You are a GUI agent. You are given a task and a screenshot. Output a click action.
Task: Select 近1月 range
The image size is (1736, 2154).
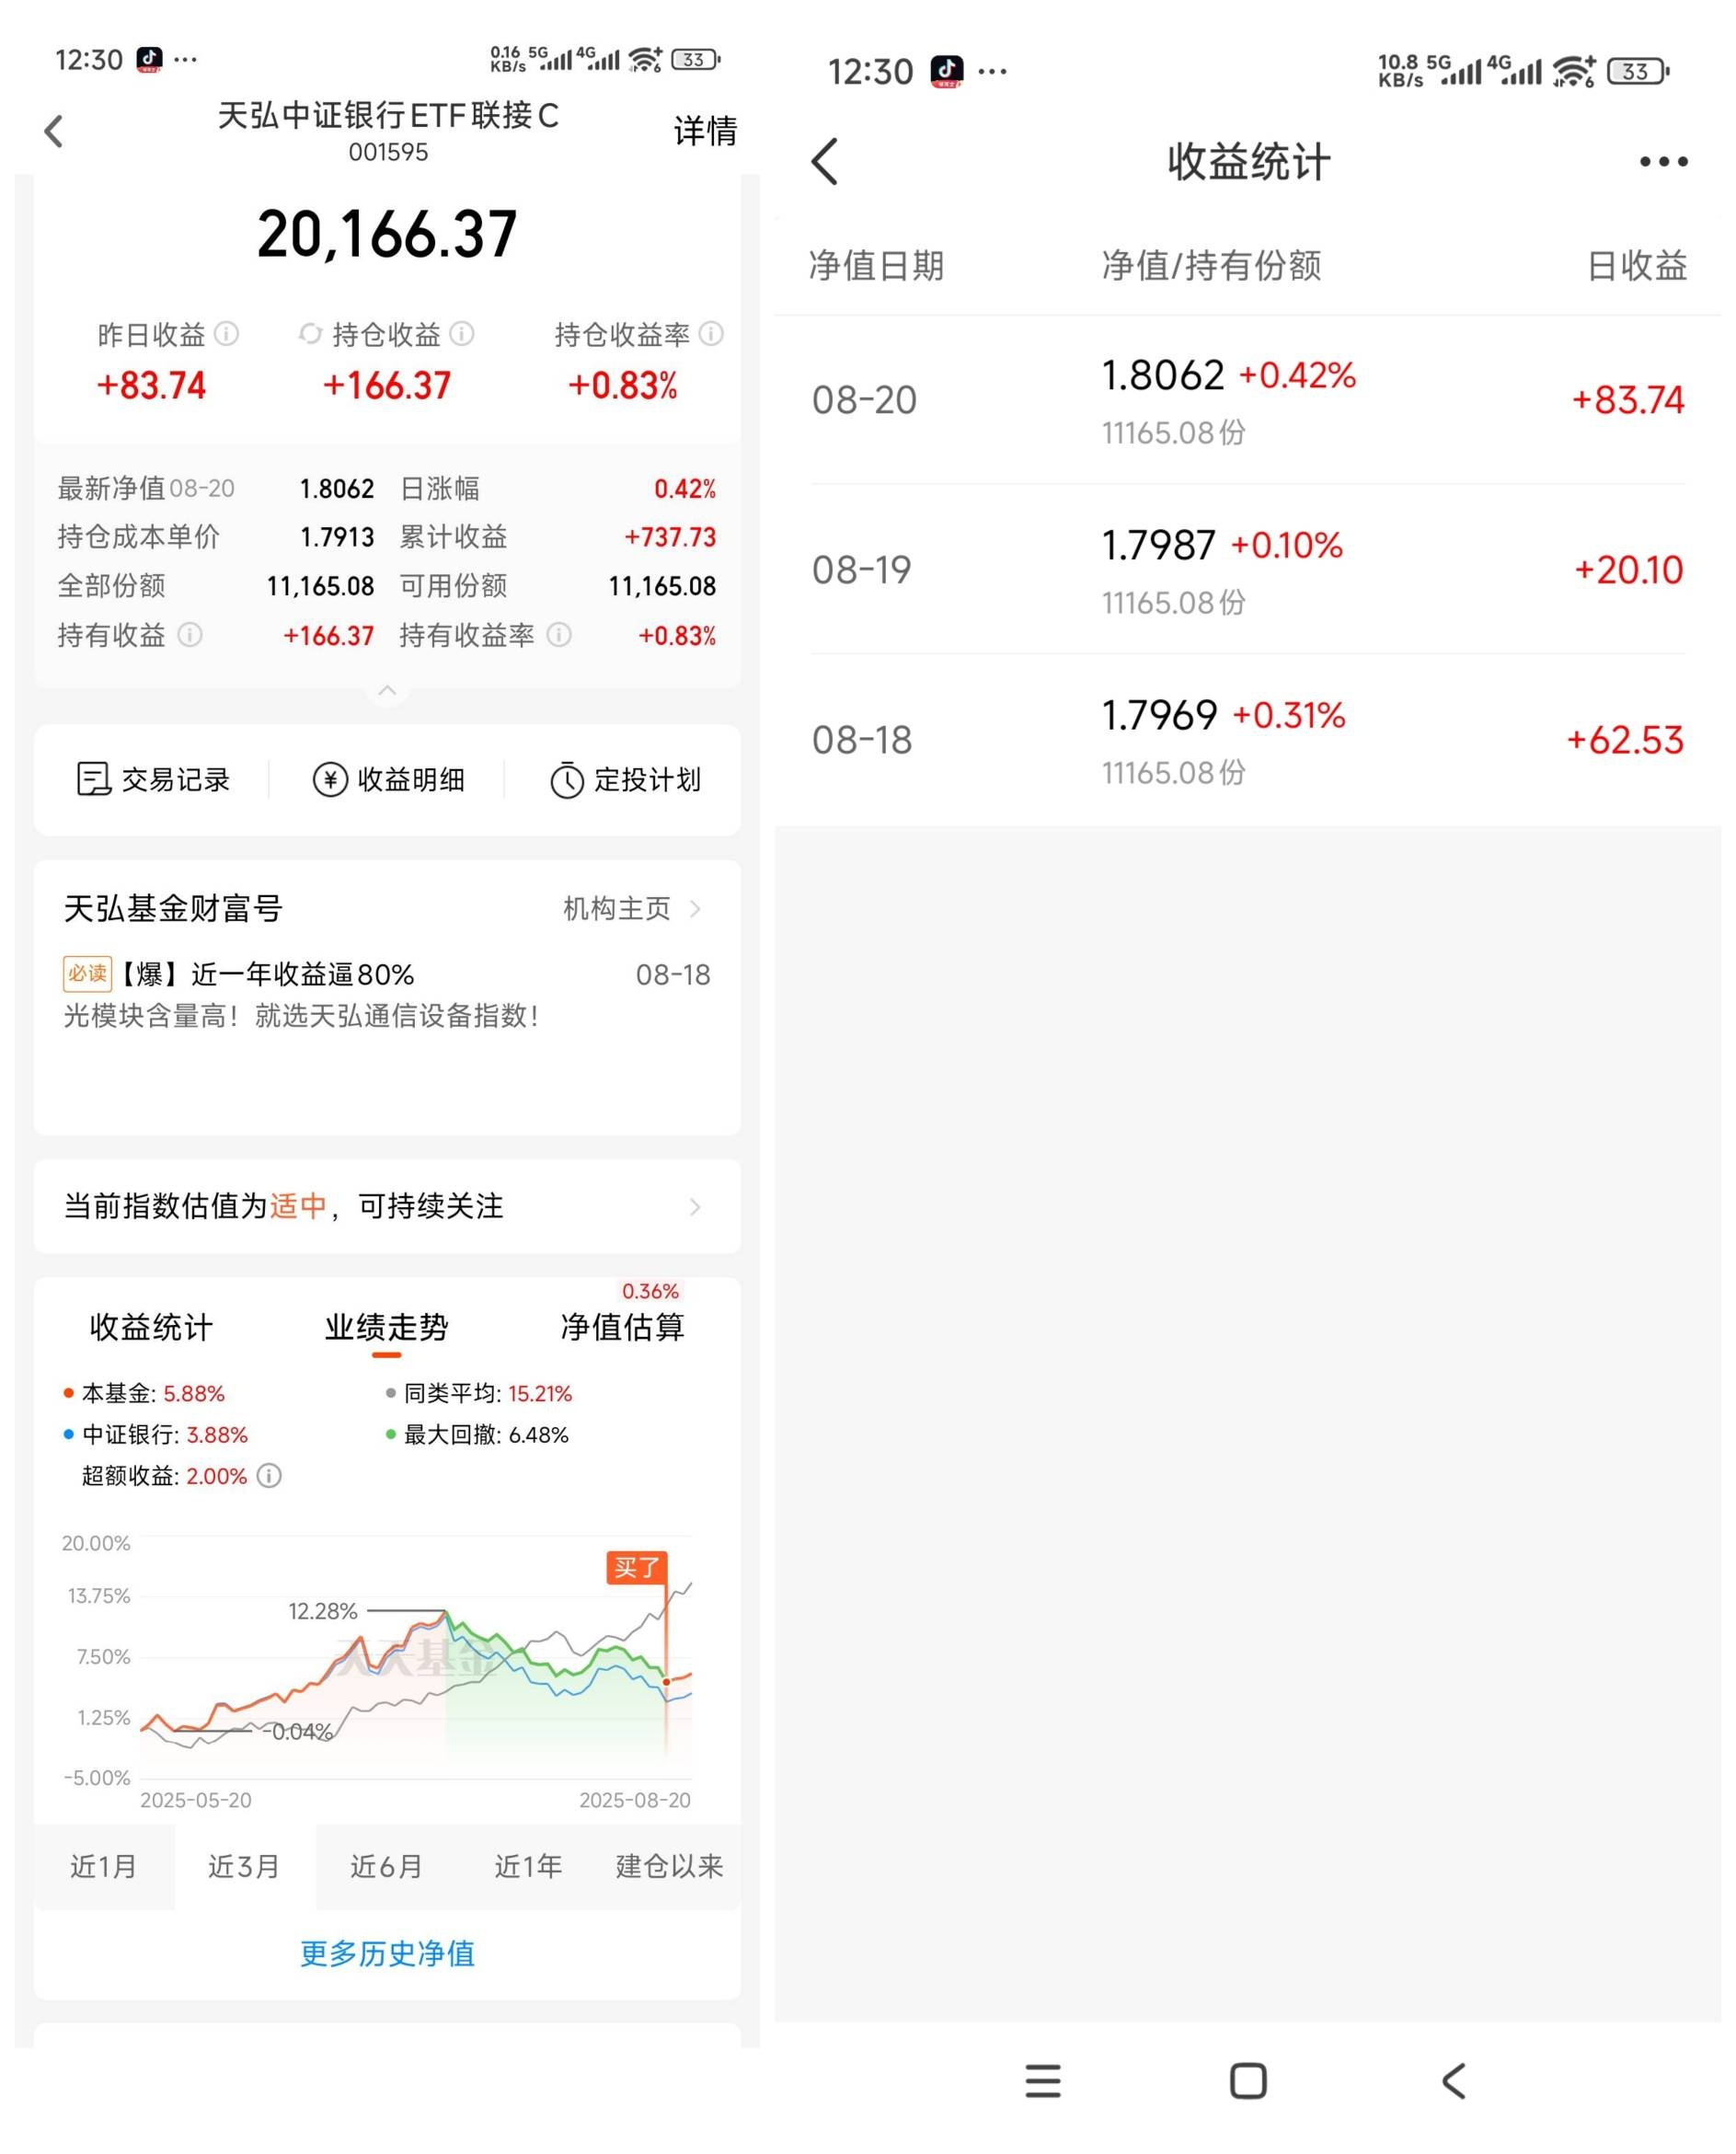104,1867
